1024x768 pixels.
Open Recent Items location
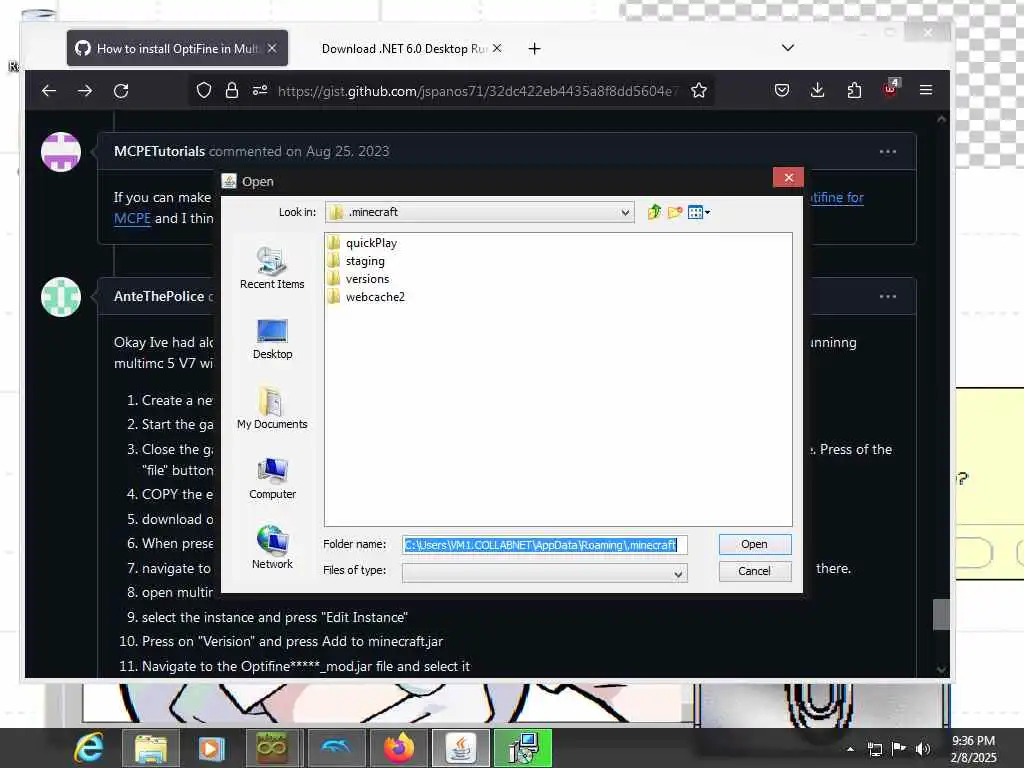(272, 268)
